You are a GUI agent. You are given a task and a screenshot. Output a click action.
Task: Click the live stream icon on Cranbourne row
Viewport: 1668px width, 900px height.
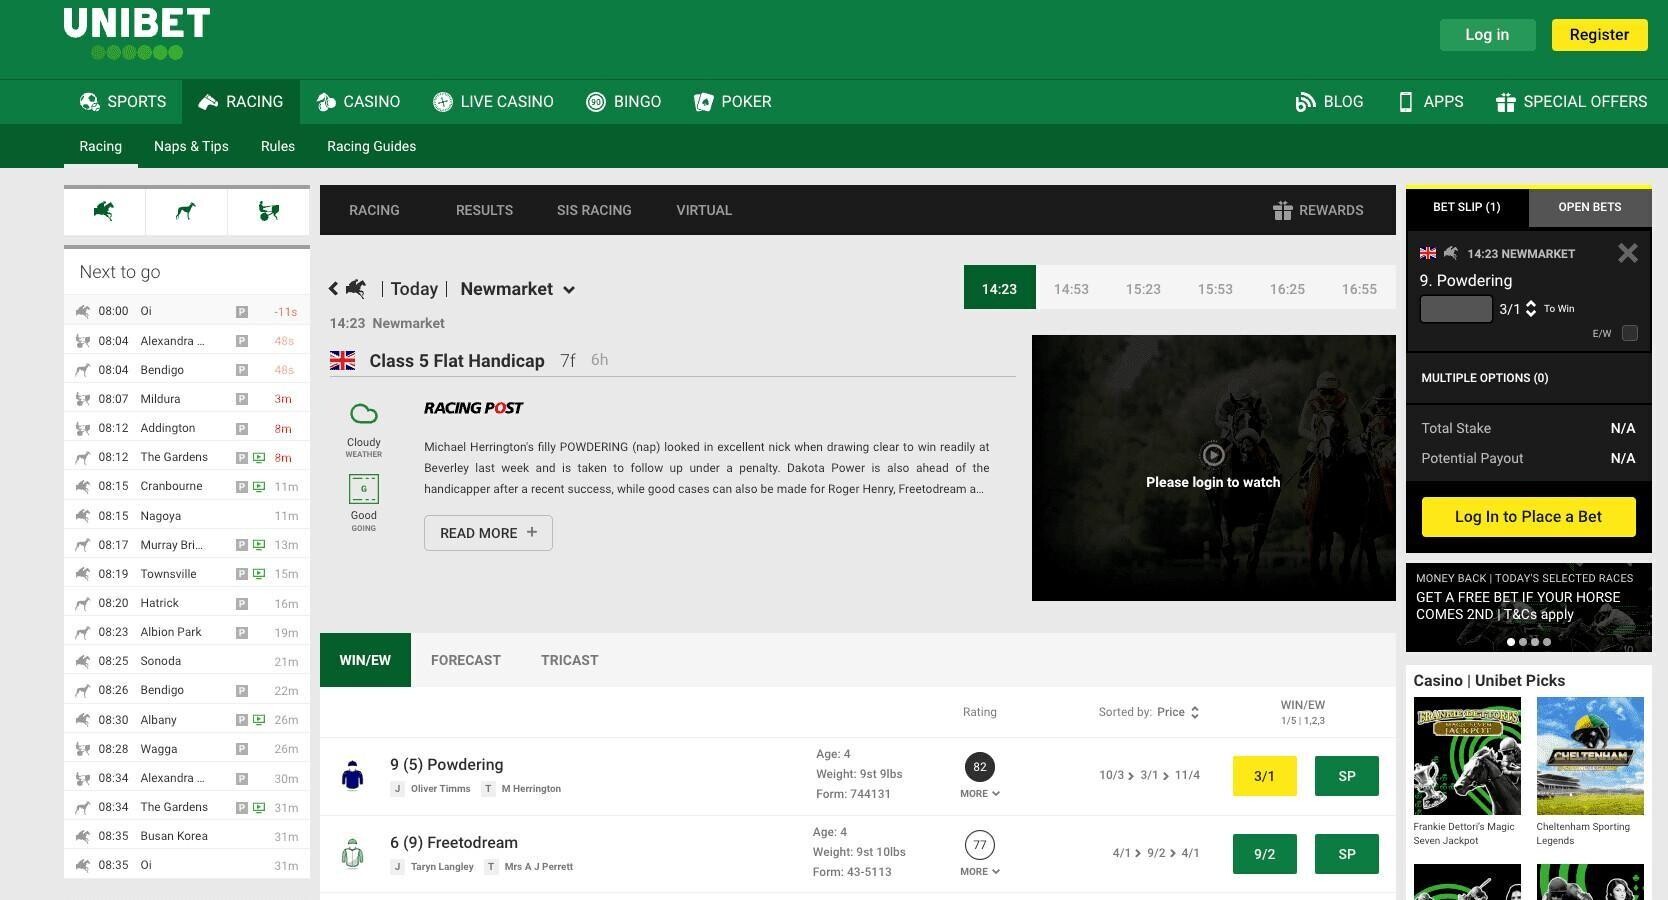click(259, 486)
